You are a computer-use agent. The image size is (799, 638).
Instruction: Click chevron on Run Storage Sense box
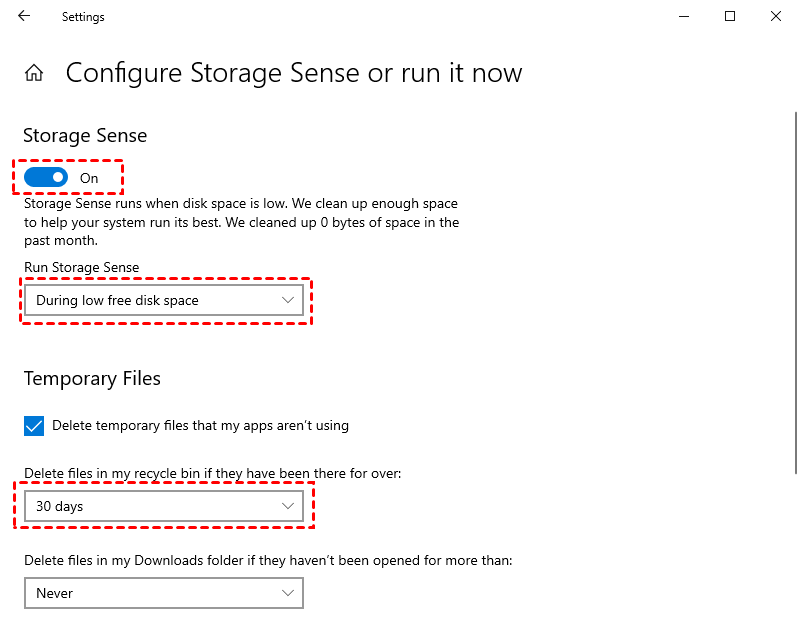288,300
